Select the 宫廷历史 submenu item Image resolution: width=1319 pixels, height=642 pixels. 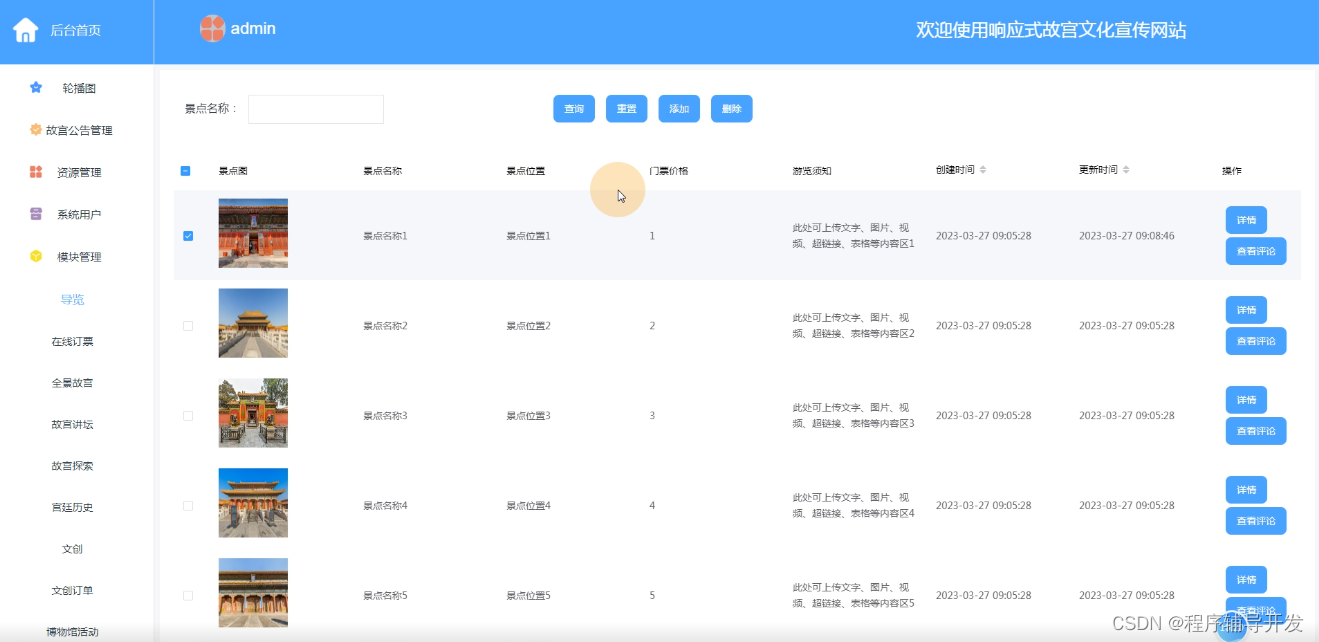(72, 508)
